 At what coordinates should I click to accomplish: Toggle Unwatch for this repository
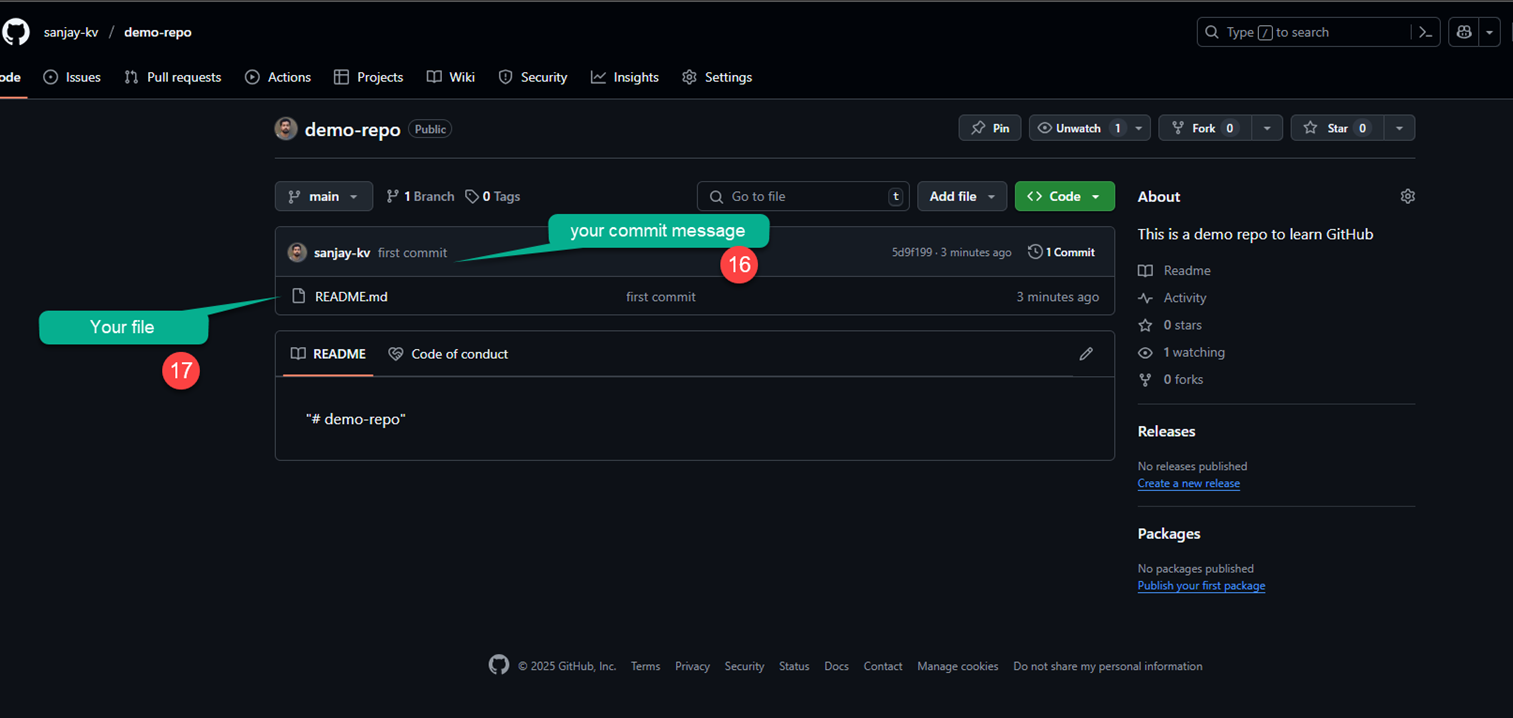1080,127
